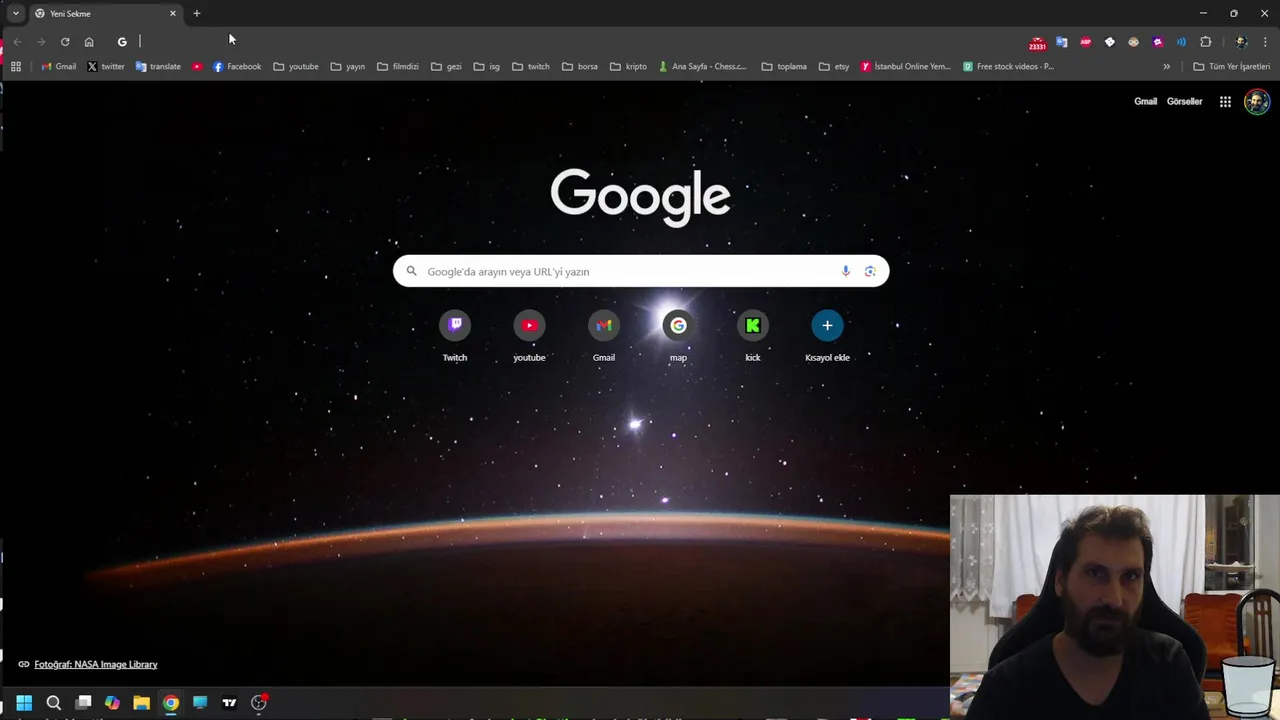Add a shortcut with Kısayol ekle

point(827,336)
